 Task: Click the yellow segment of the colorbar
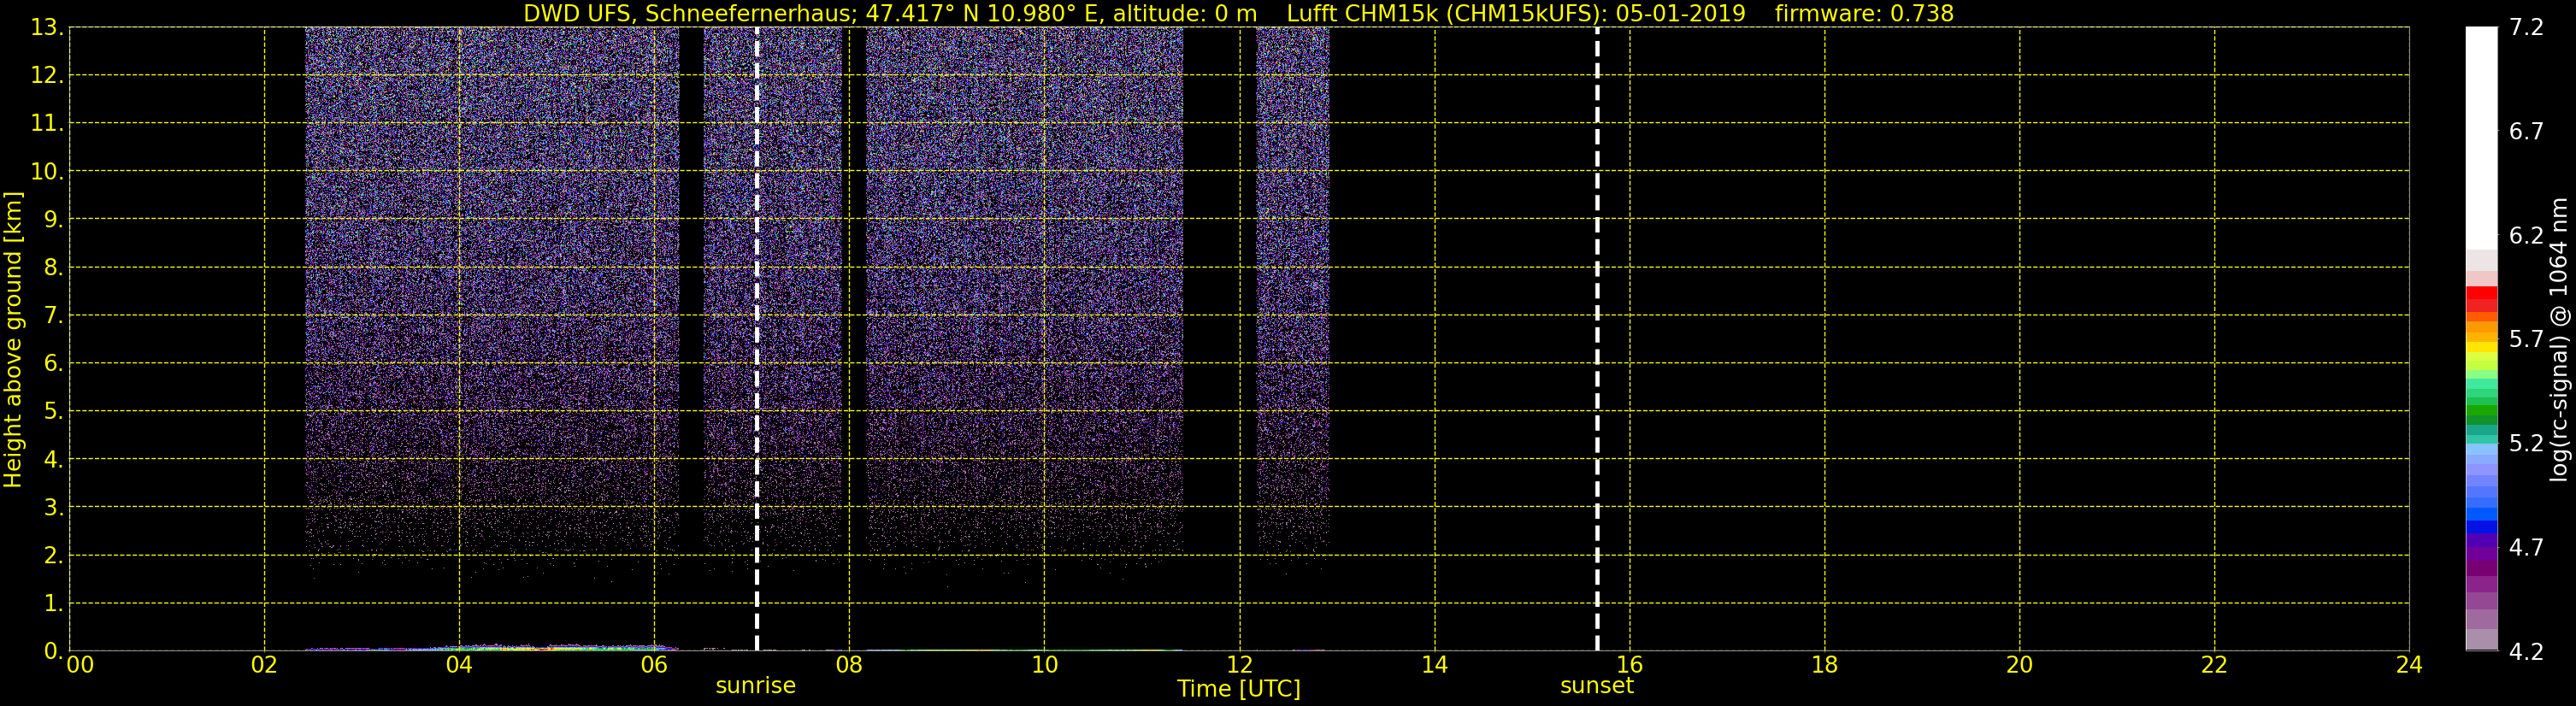coord(2481,347)
